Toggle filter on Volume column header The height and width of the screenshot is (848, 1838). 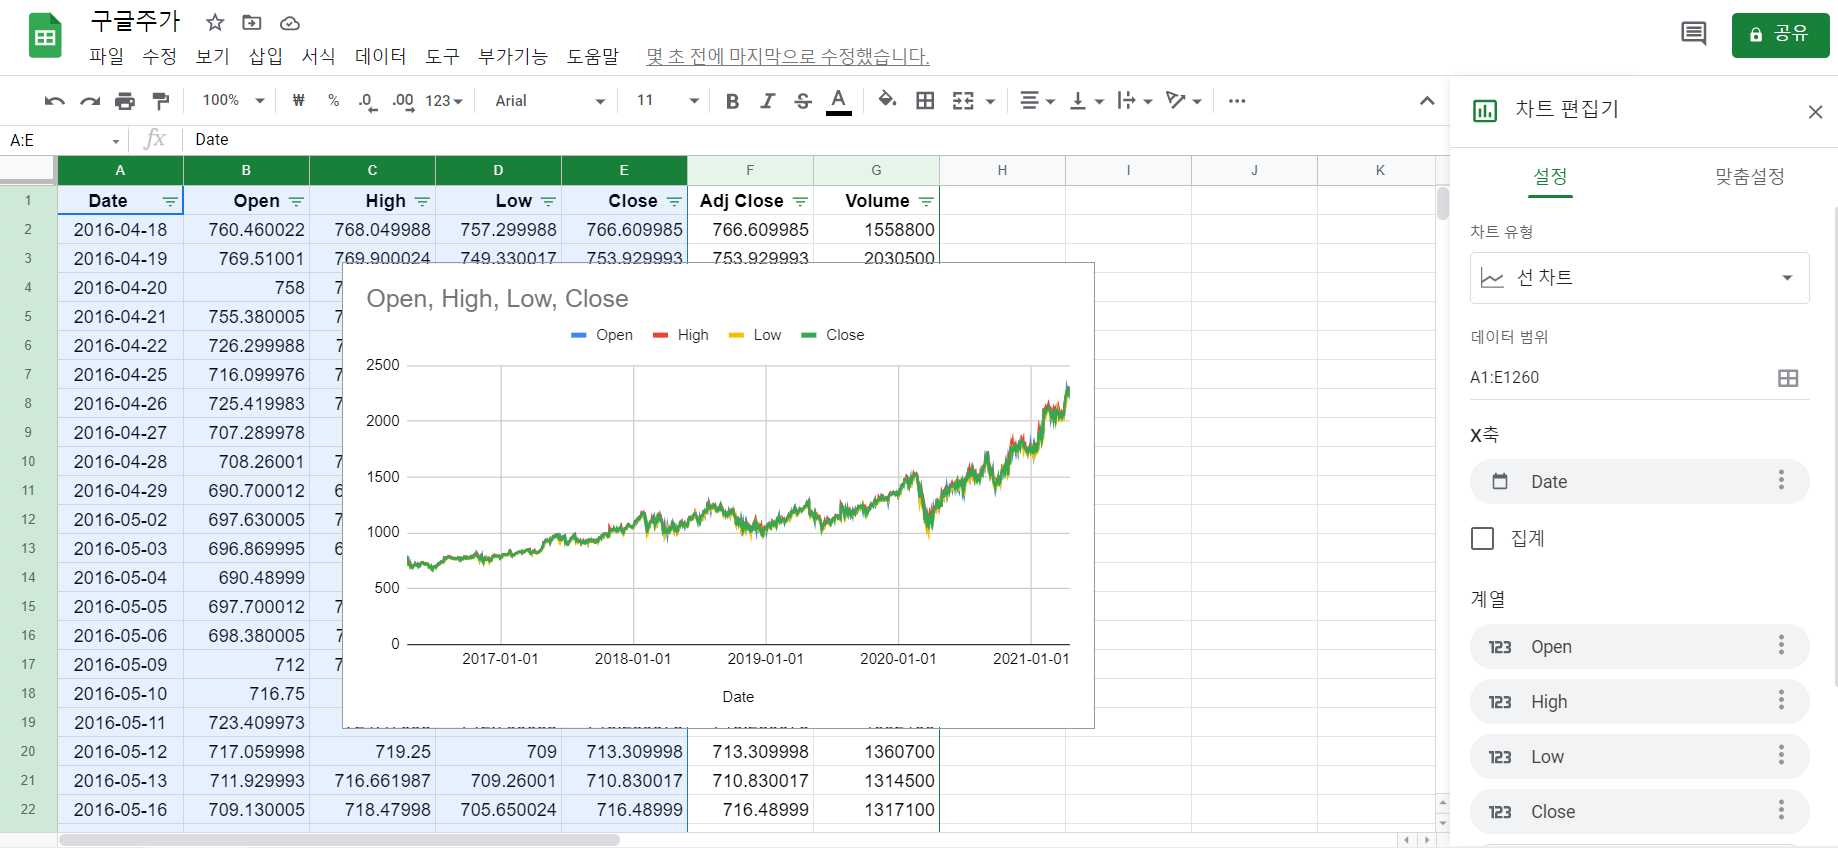[x=926, y=202]
